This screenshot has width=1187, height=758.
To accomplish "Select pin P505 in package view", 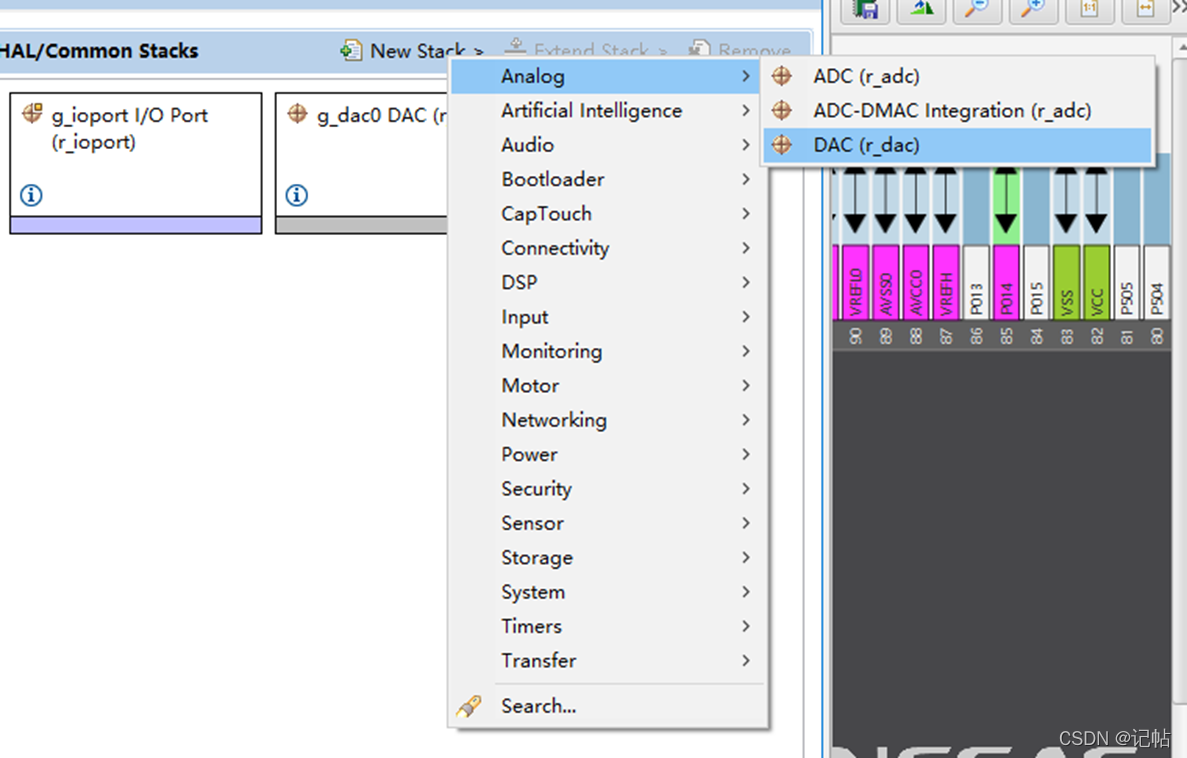I will (1126, 282).
